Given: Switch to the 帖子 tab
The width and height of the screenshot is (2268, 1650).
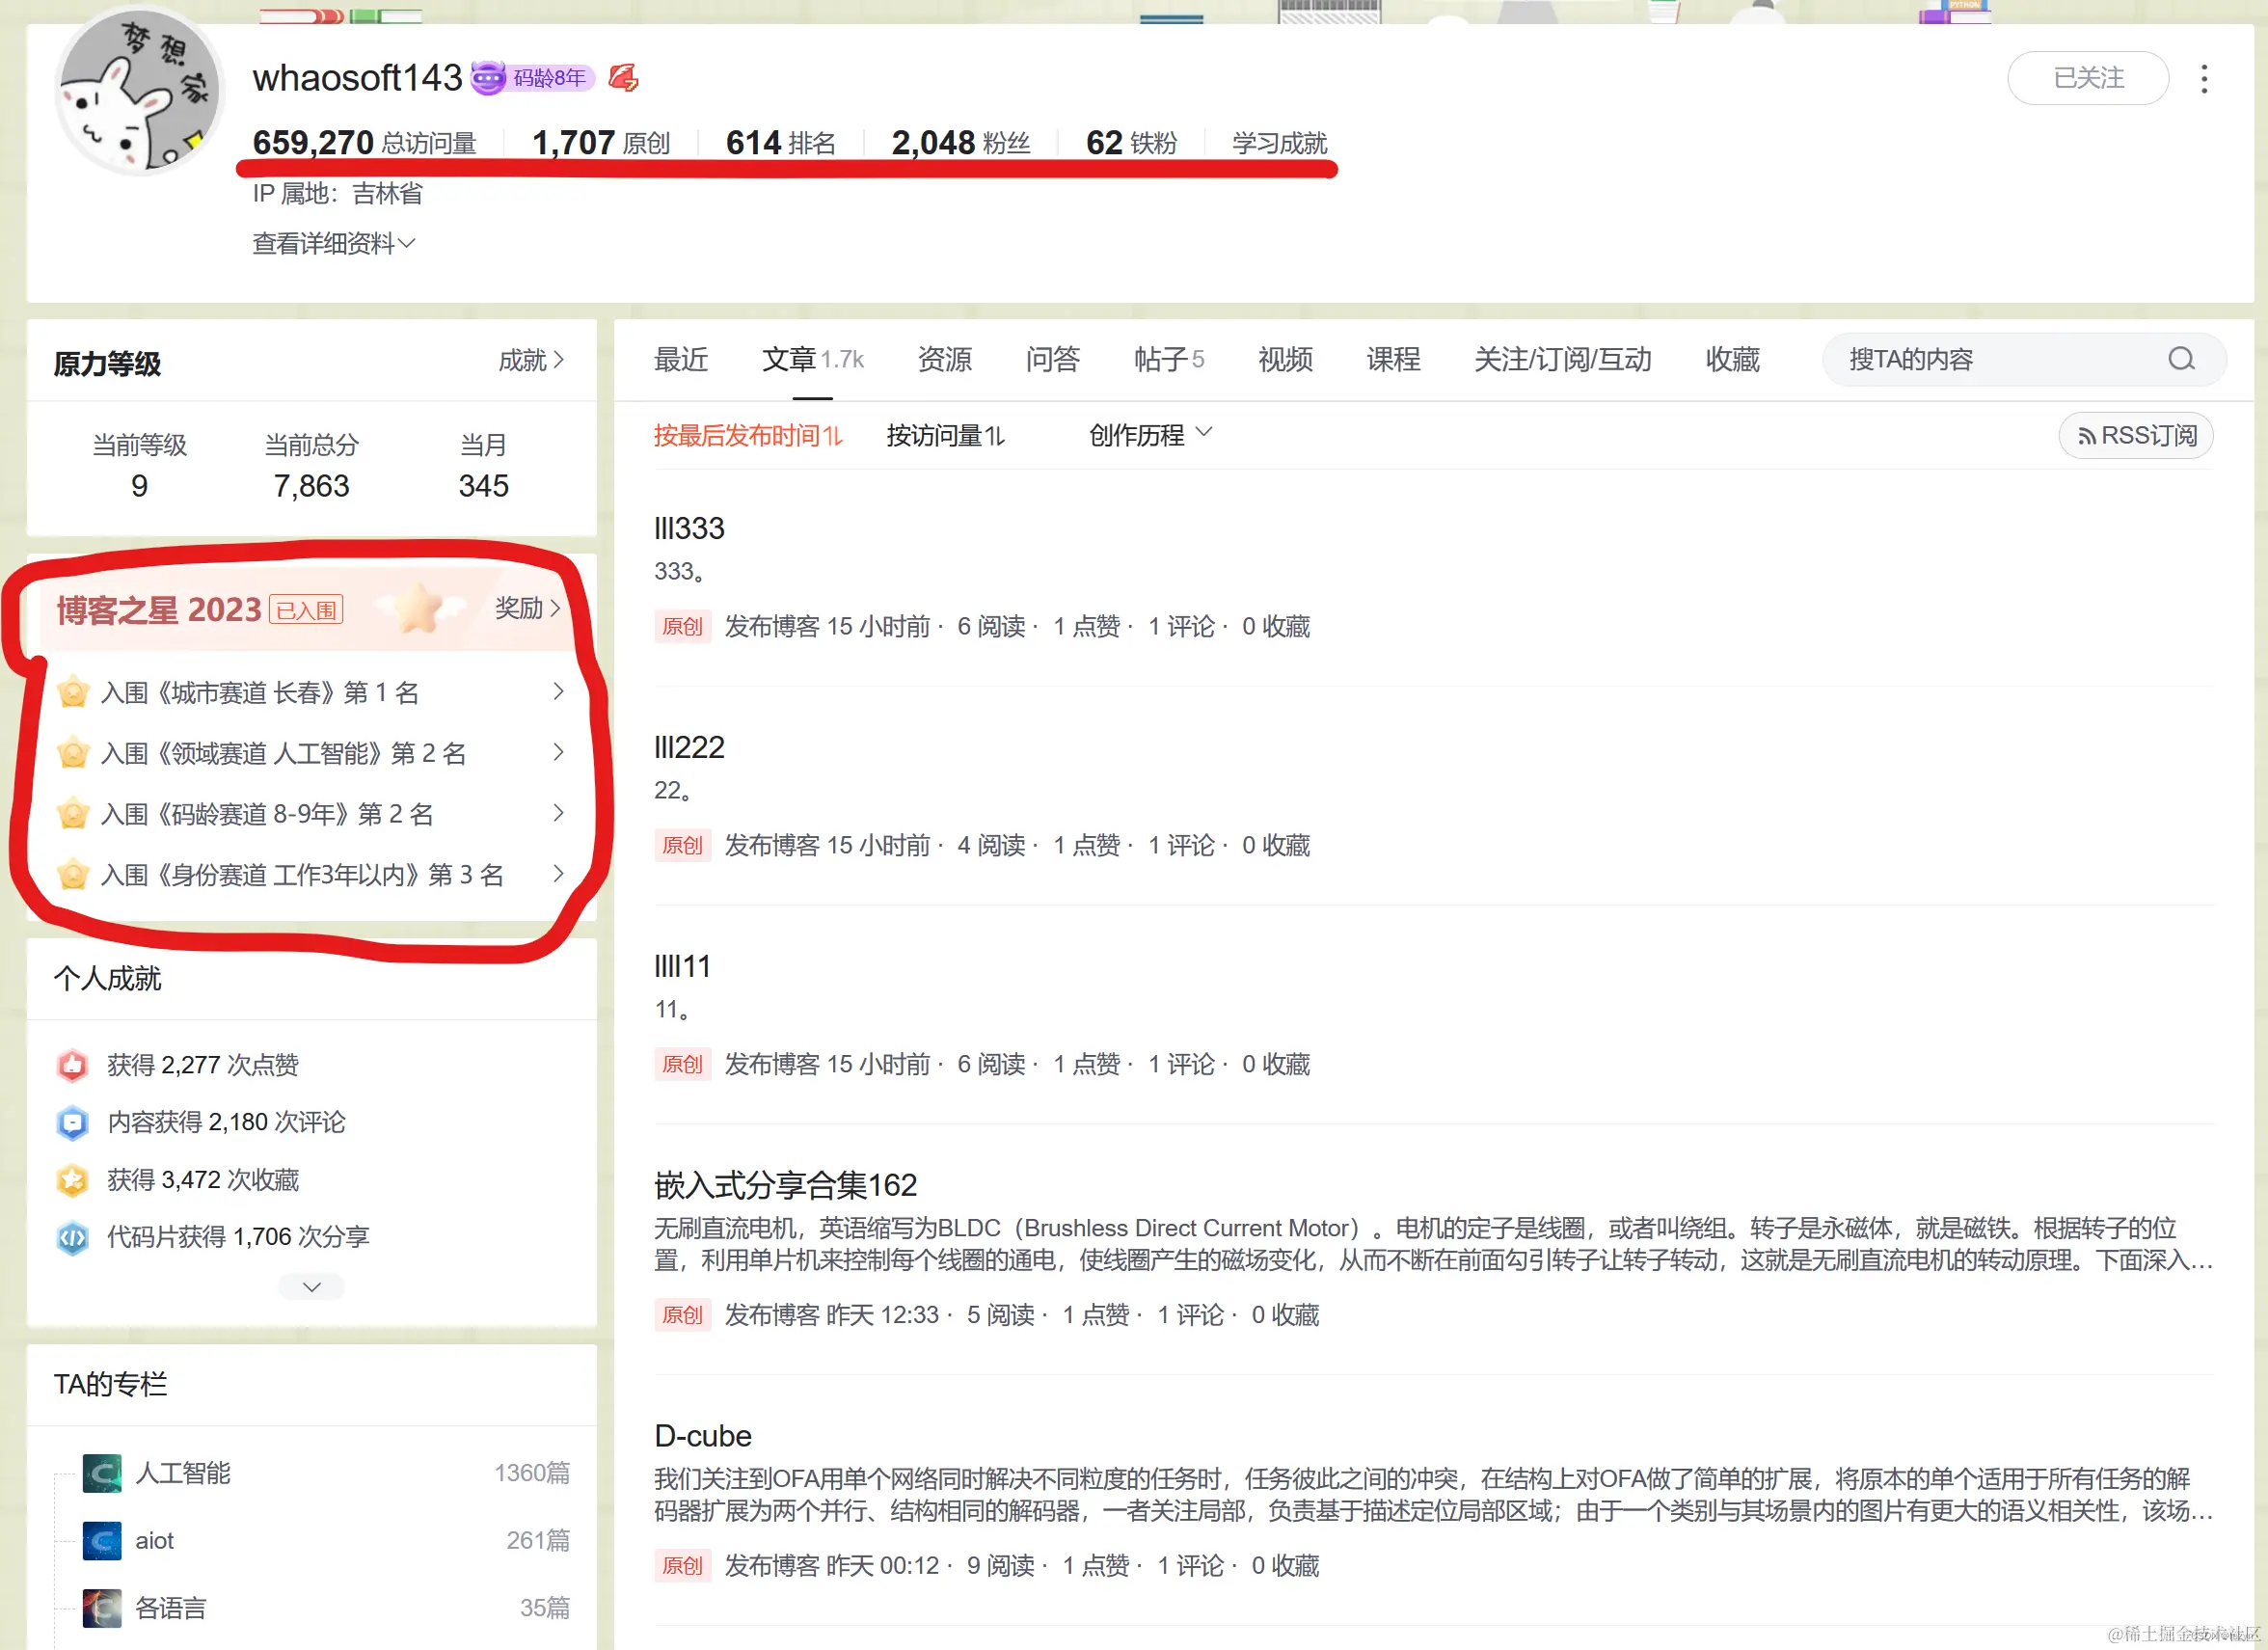Looking at the screenshot, I should point(1169,359).
